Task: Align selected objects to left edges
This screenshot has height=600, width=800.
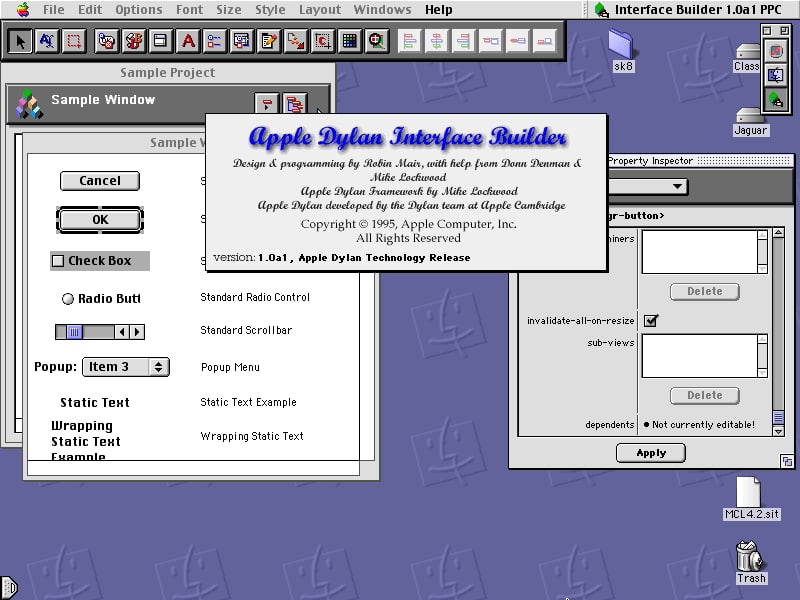Action: (409, 41)
